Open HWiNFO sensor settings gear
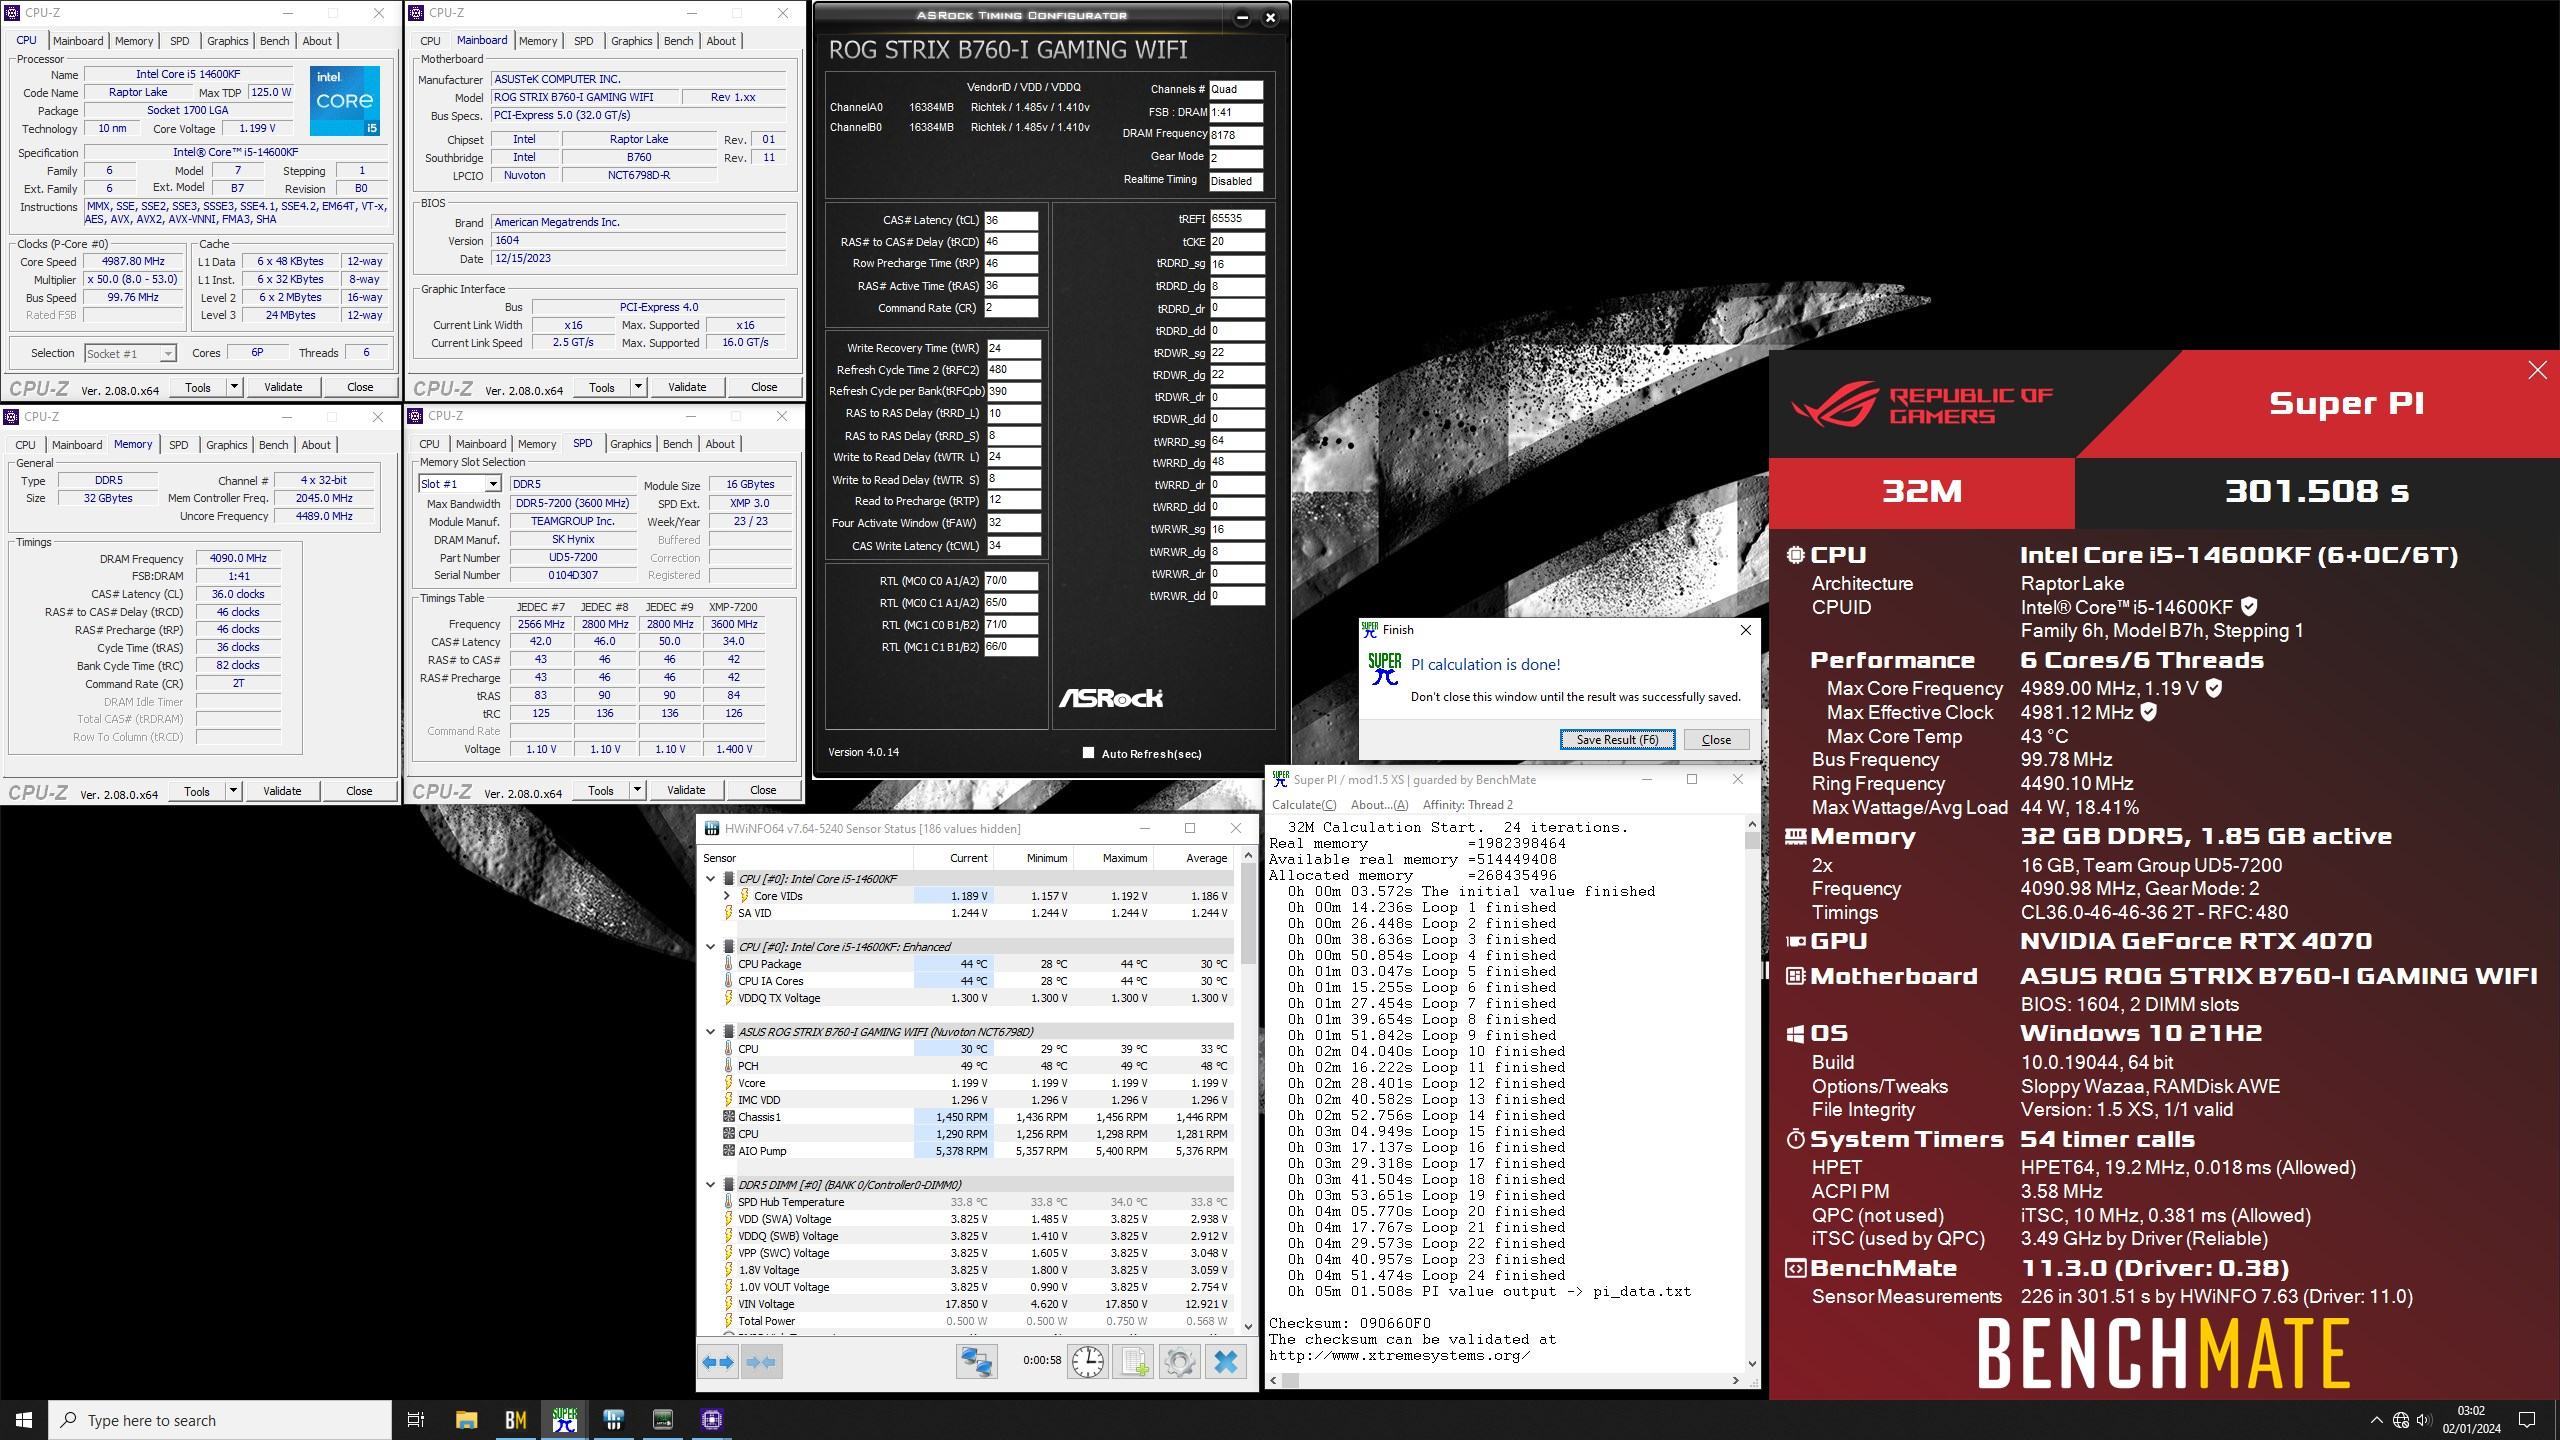The width and height of the screenshot is (2560, 1440). click(x=1179, y=1362)
